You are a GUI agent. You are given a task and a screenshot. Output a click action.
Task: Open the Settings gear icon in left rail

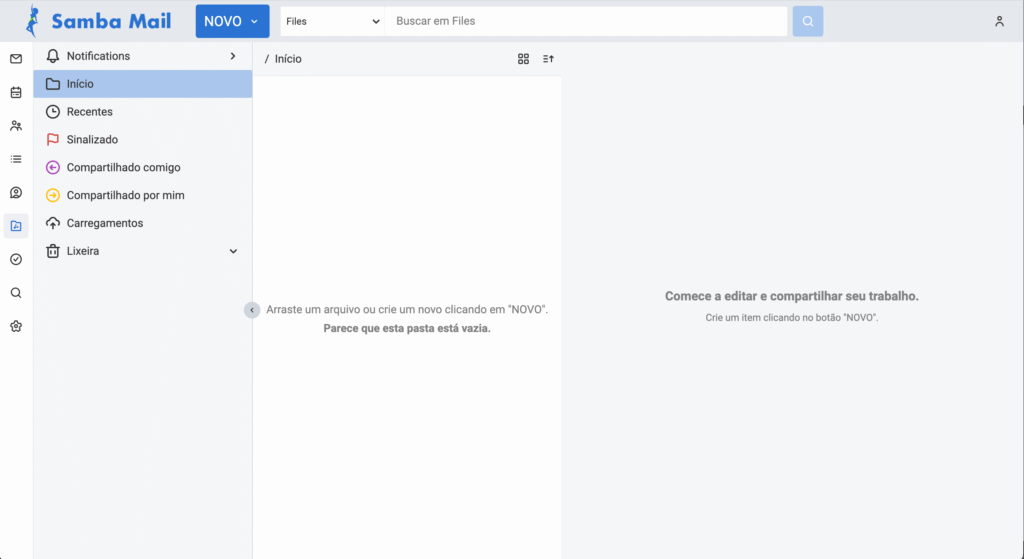pos(16,326)
